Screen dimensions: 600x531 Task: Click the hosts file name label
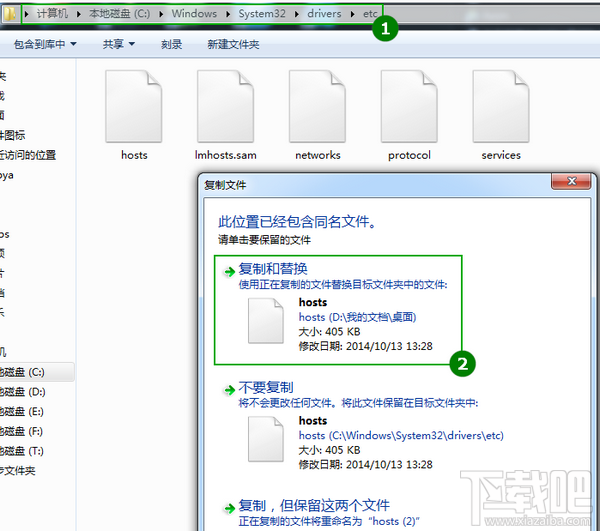134,155
